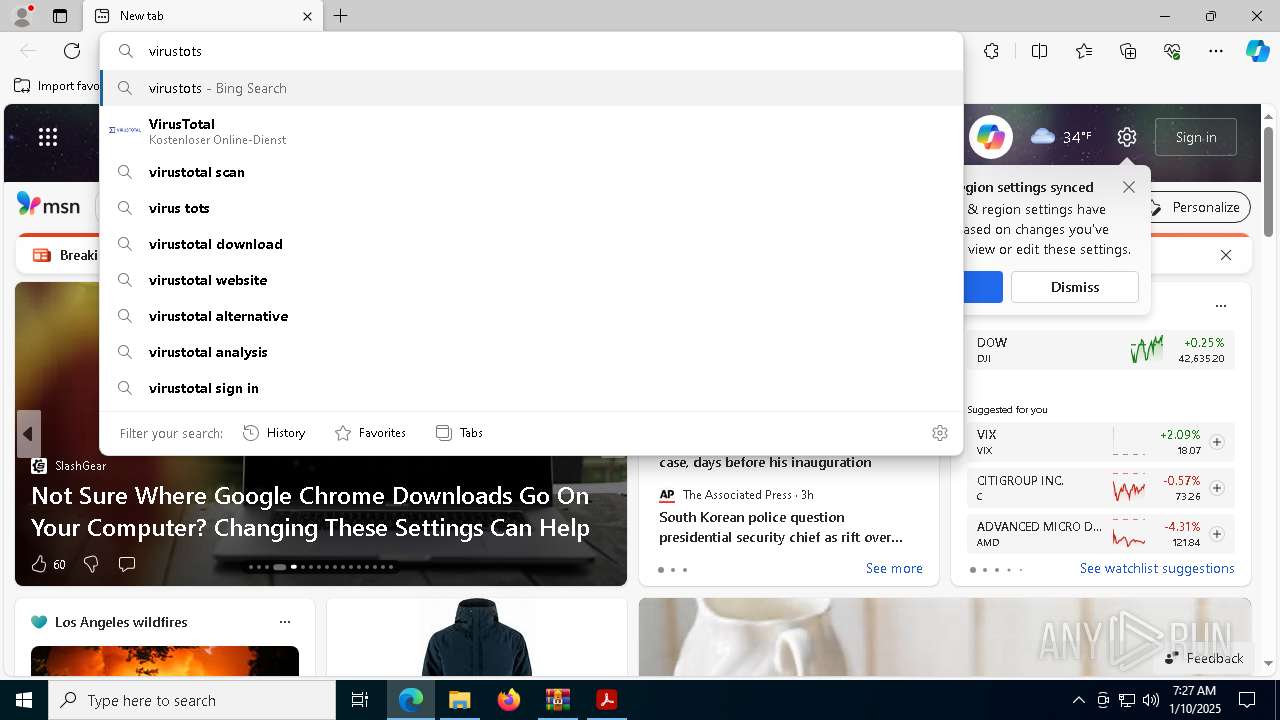
Task: Close the region settings synced popup
Action: coord(1129,187)
